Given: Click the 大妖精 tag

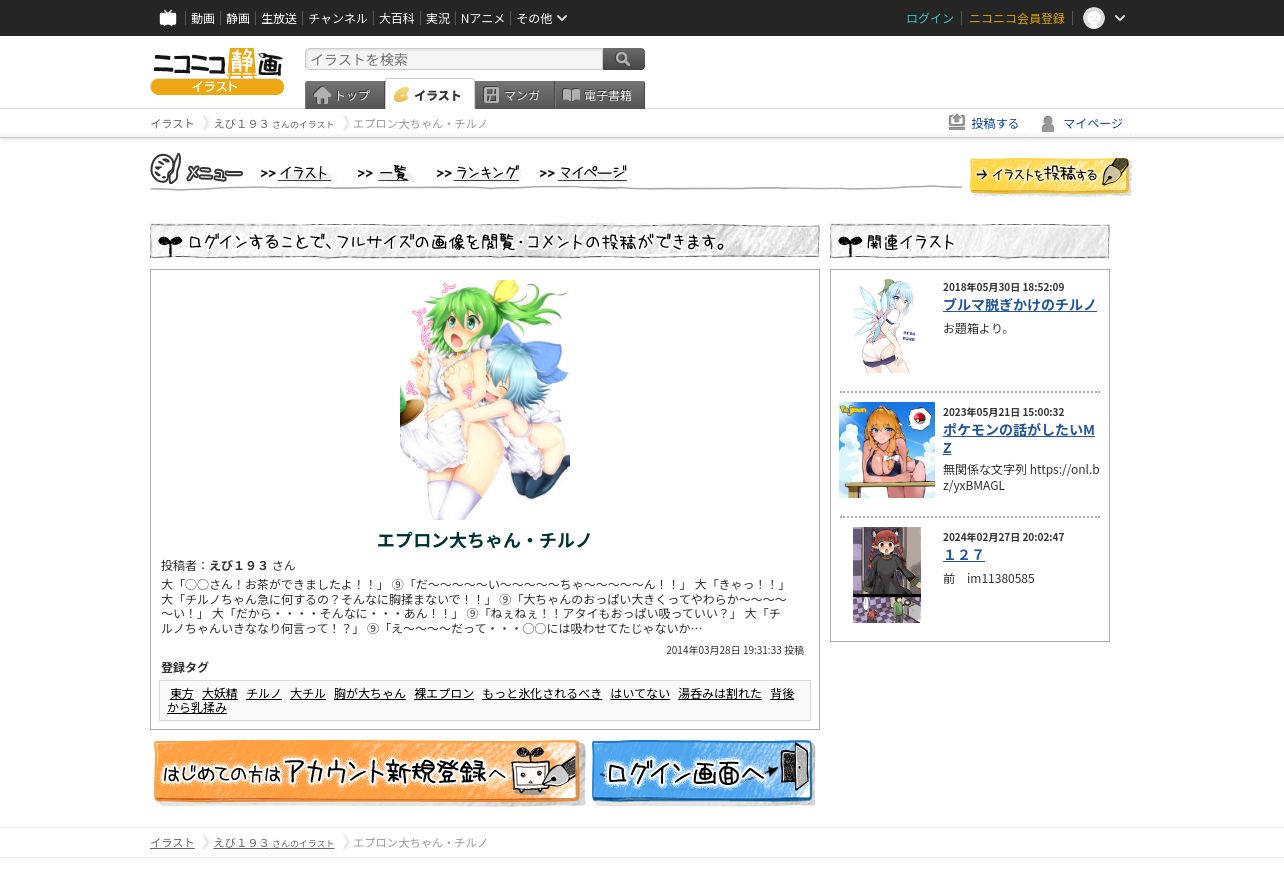Looking at the screenshot, I should point(220,693).
